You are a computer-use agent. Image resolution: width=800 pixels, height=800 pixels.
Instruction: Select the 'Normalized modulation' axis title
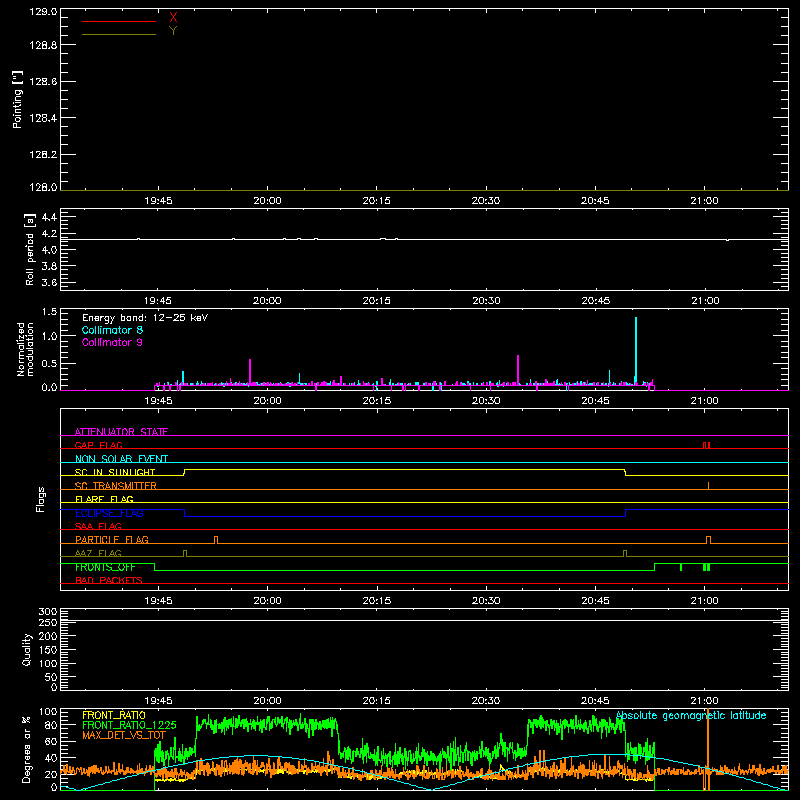[x=25, y=349]
